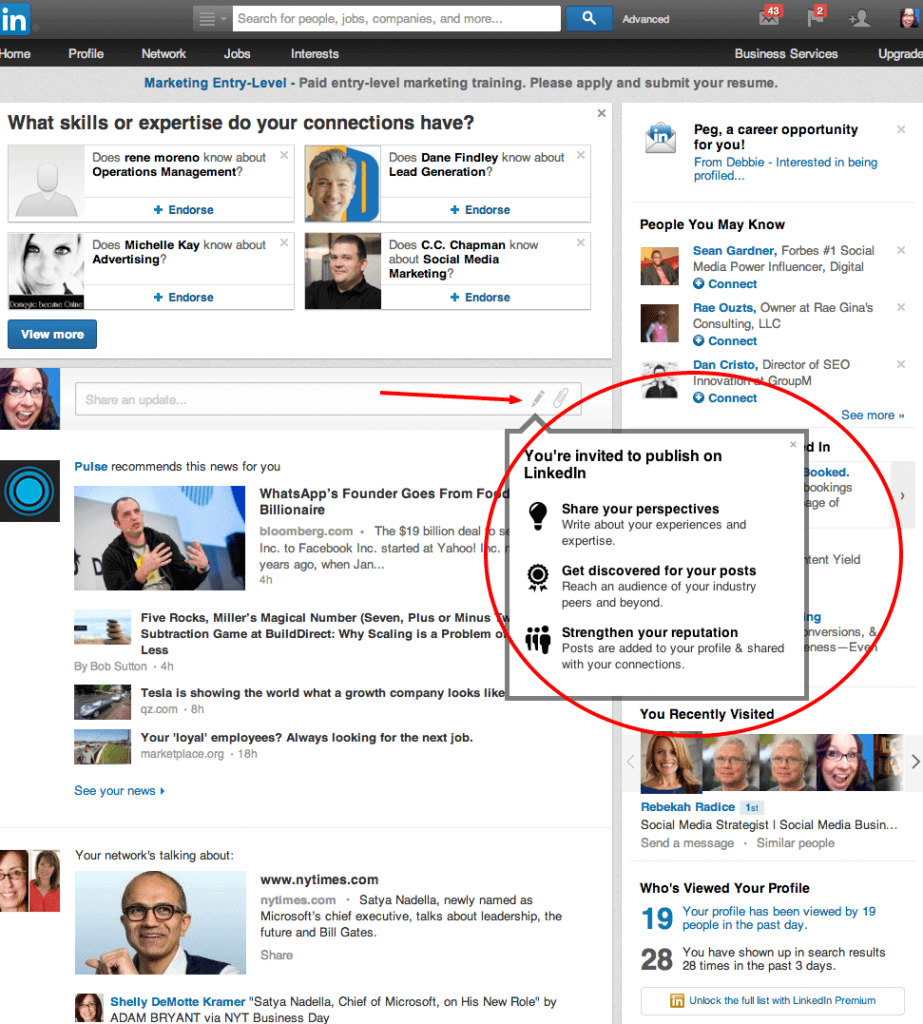Open the search category dropdown

(212, 19)
